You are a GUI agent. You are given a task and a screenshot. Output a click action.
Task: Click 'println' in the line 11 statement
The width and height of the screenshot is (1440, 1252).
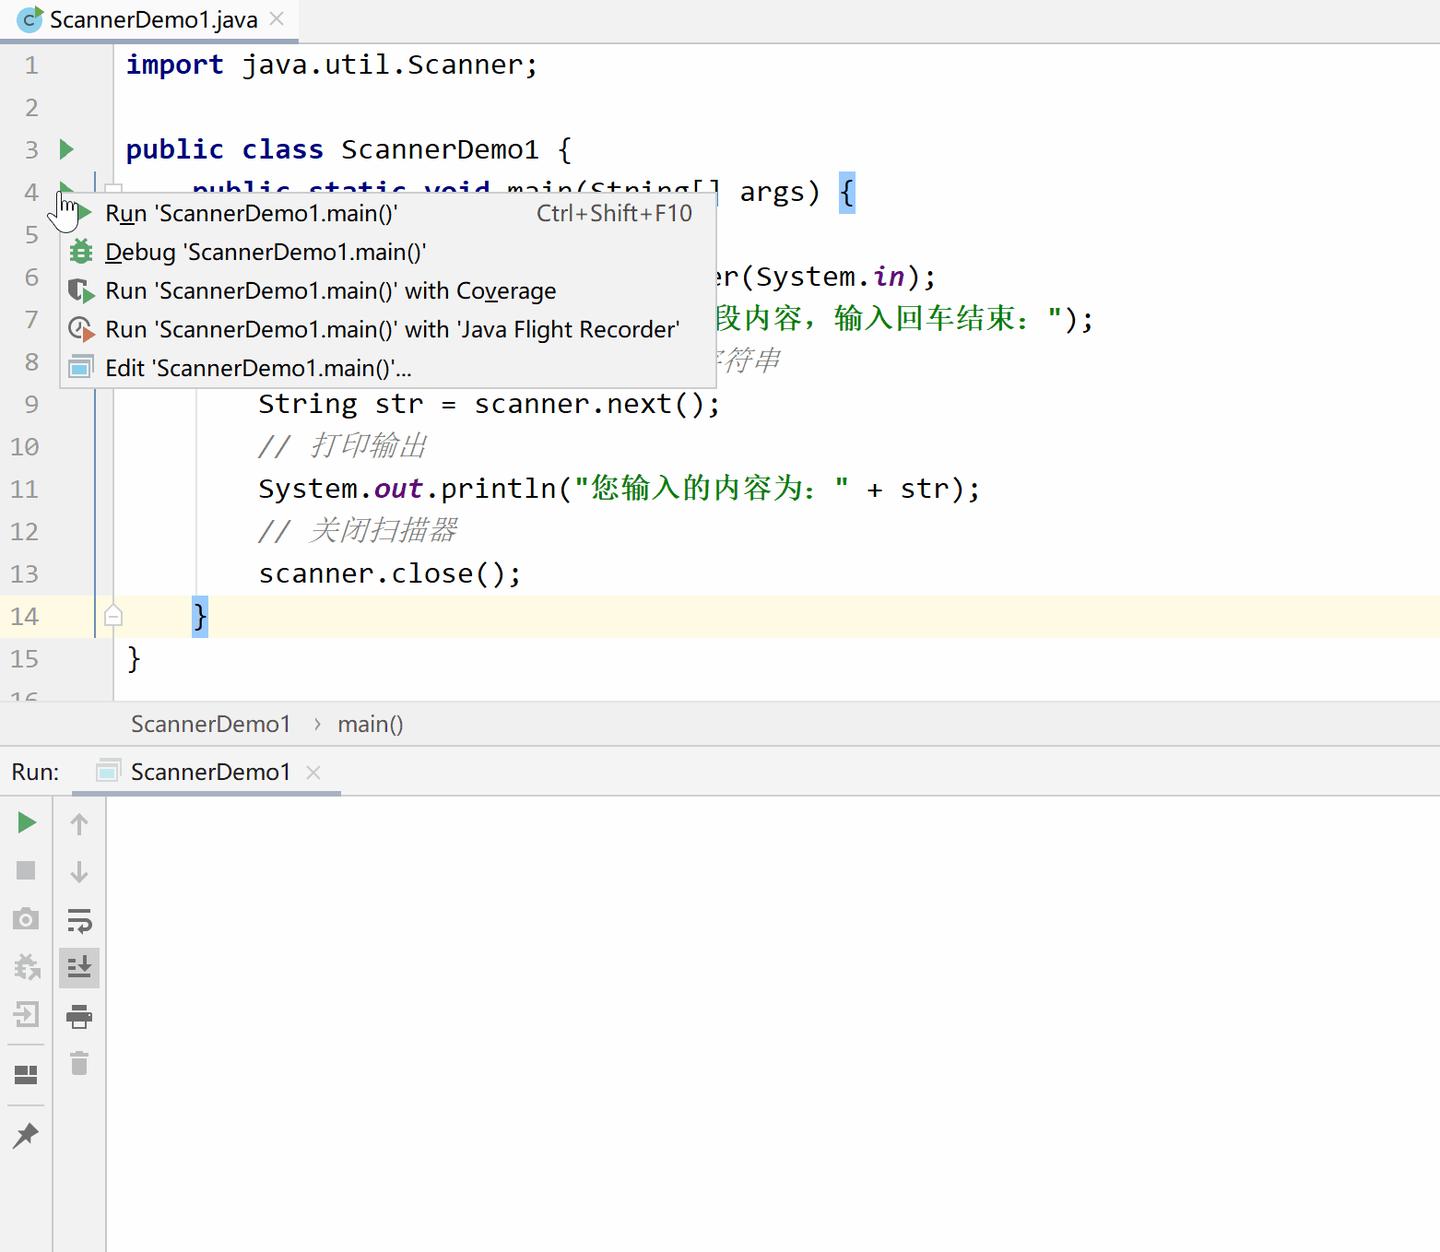pos(498,489)
